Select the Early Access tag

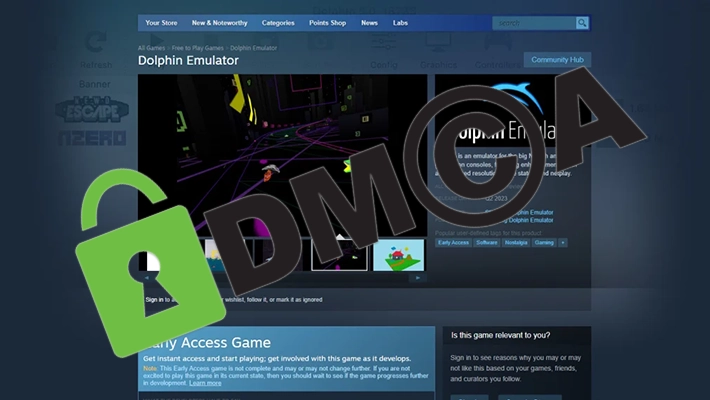pyautogui.click(x=453, y=242)
